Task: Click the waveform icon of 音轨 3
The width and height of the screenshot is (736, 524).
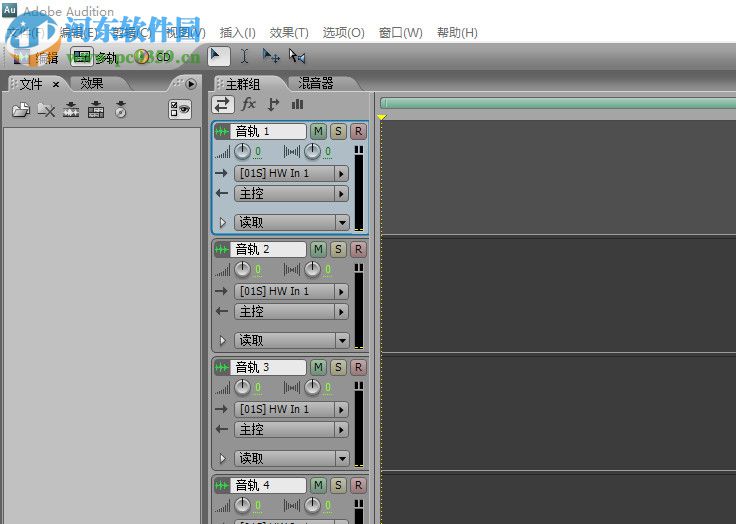Action: (222, 368)
